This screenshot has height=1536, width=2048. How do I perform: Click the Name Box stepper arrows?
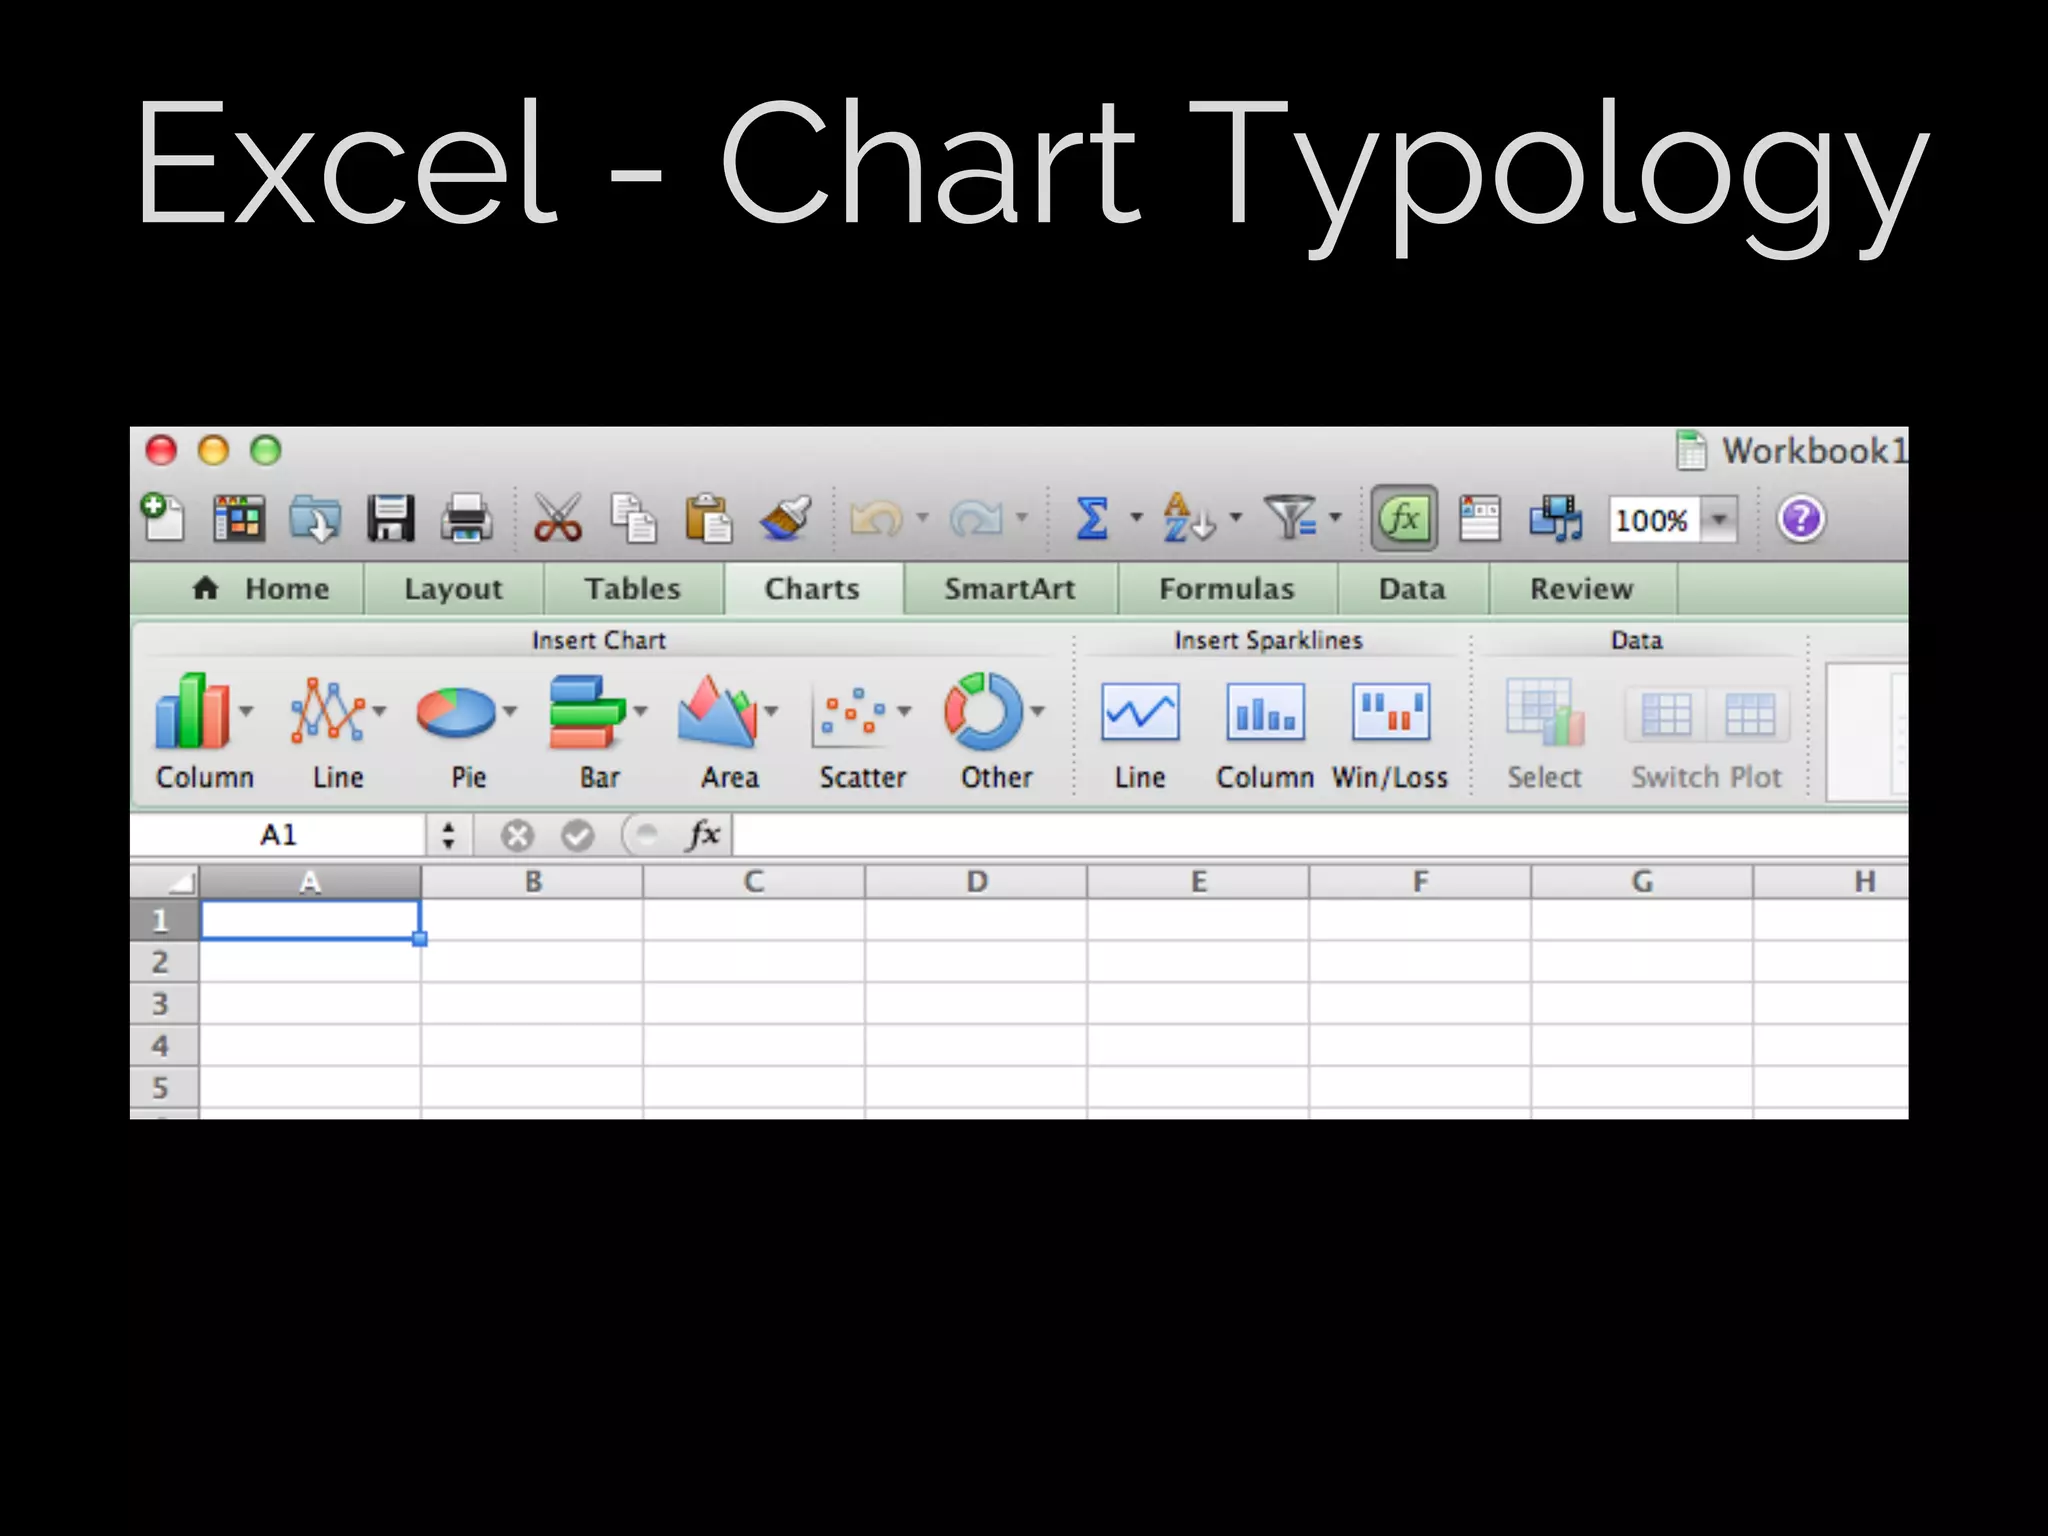(448, 835)
